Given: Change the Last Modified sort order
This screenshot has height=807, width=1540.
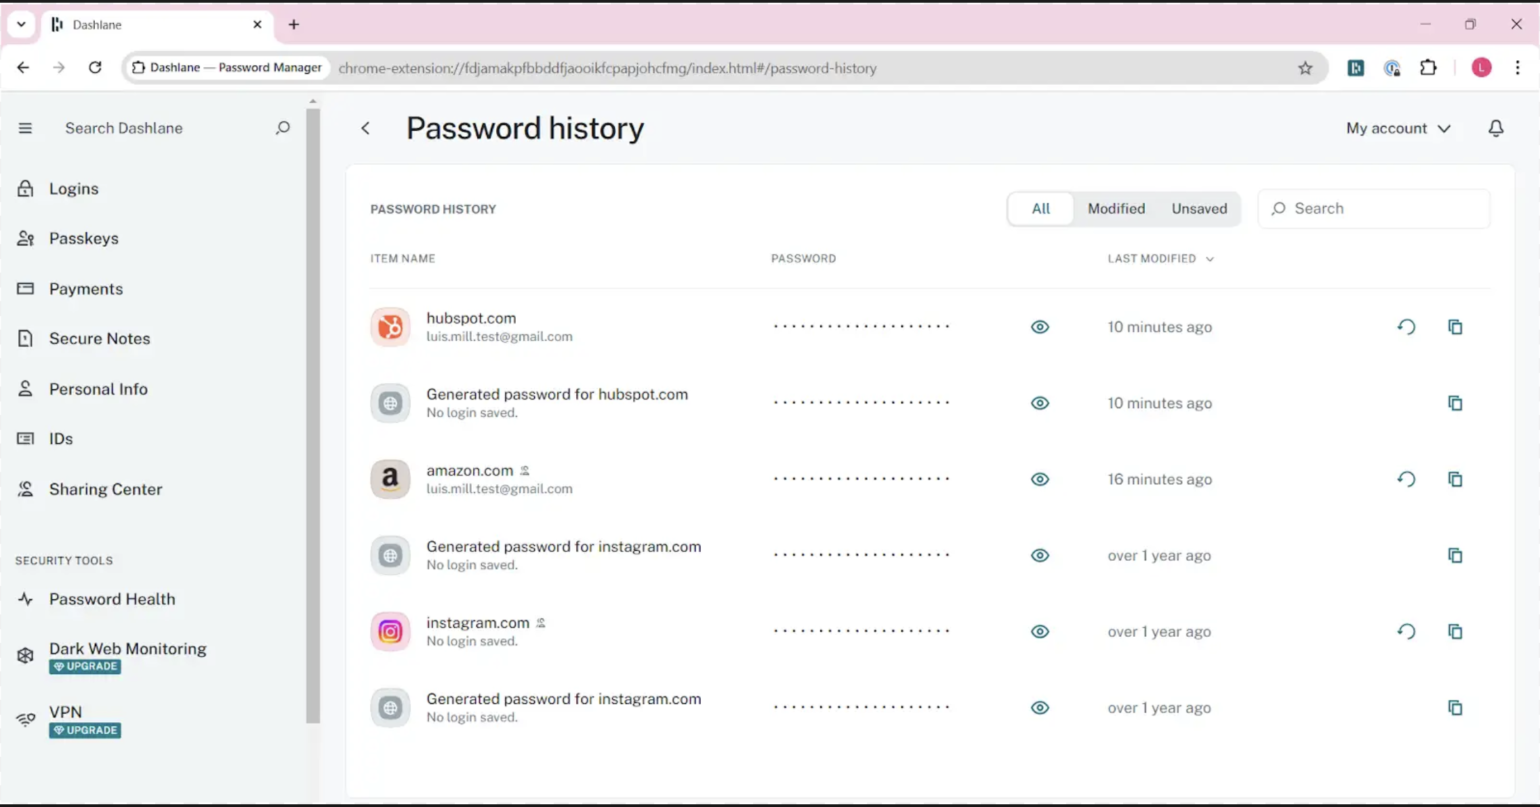Looking at the screenshot, I should coord(1160,258).
